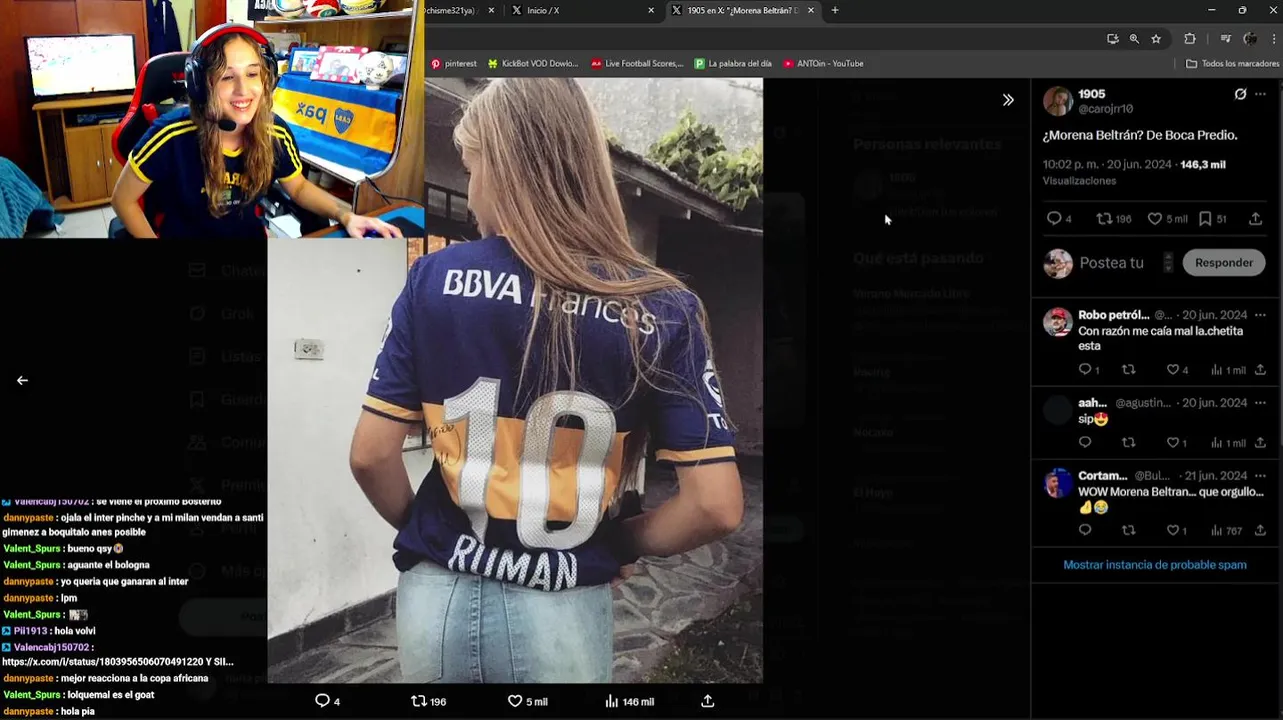Open the browser zoom magnifier icon
The height and width of the screenshot is (720, 1283).
click(x=1134, y=38)
